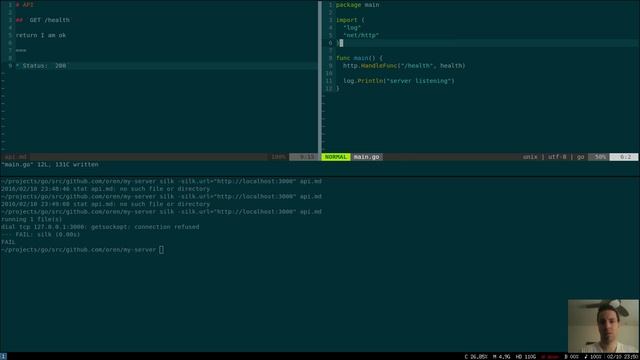The width and height of the screenshot is (640, 360).
Task: Click the volume 100% indicator in status bar
Action: [x=593, y=357]
